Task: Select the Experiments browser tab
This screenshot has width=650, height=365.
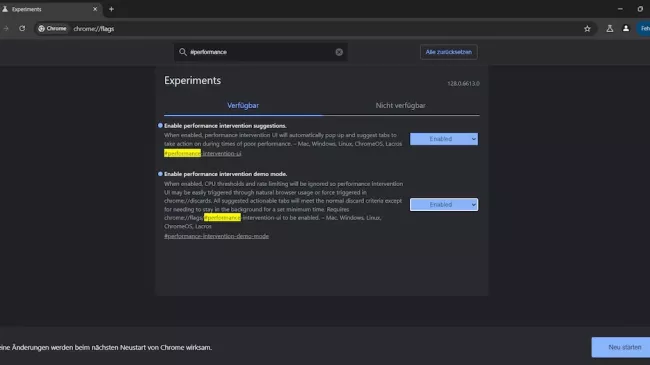Action: coord(50,9)
